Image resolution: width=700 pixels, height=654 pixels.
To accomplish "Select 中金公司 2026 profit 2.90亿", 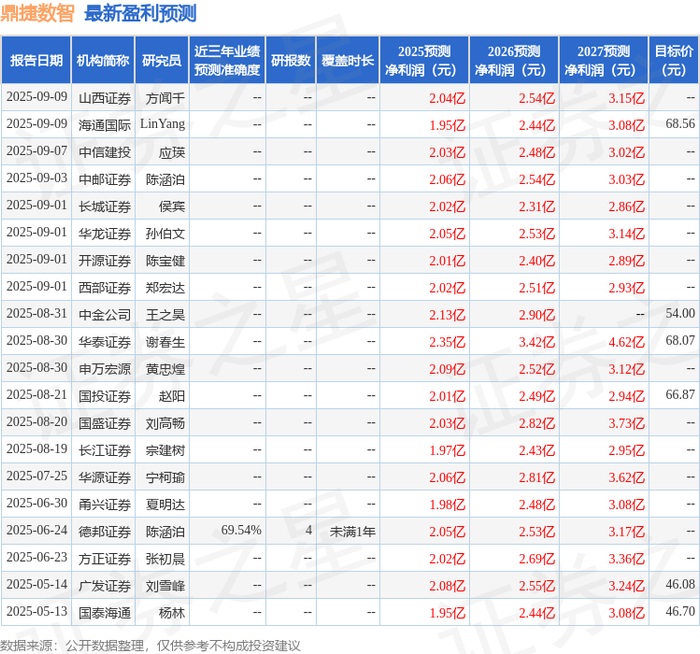I will tap(537, 315).
